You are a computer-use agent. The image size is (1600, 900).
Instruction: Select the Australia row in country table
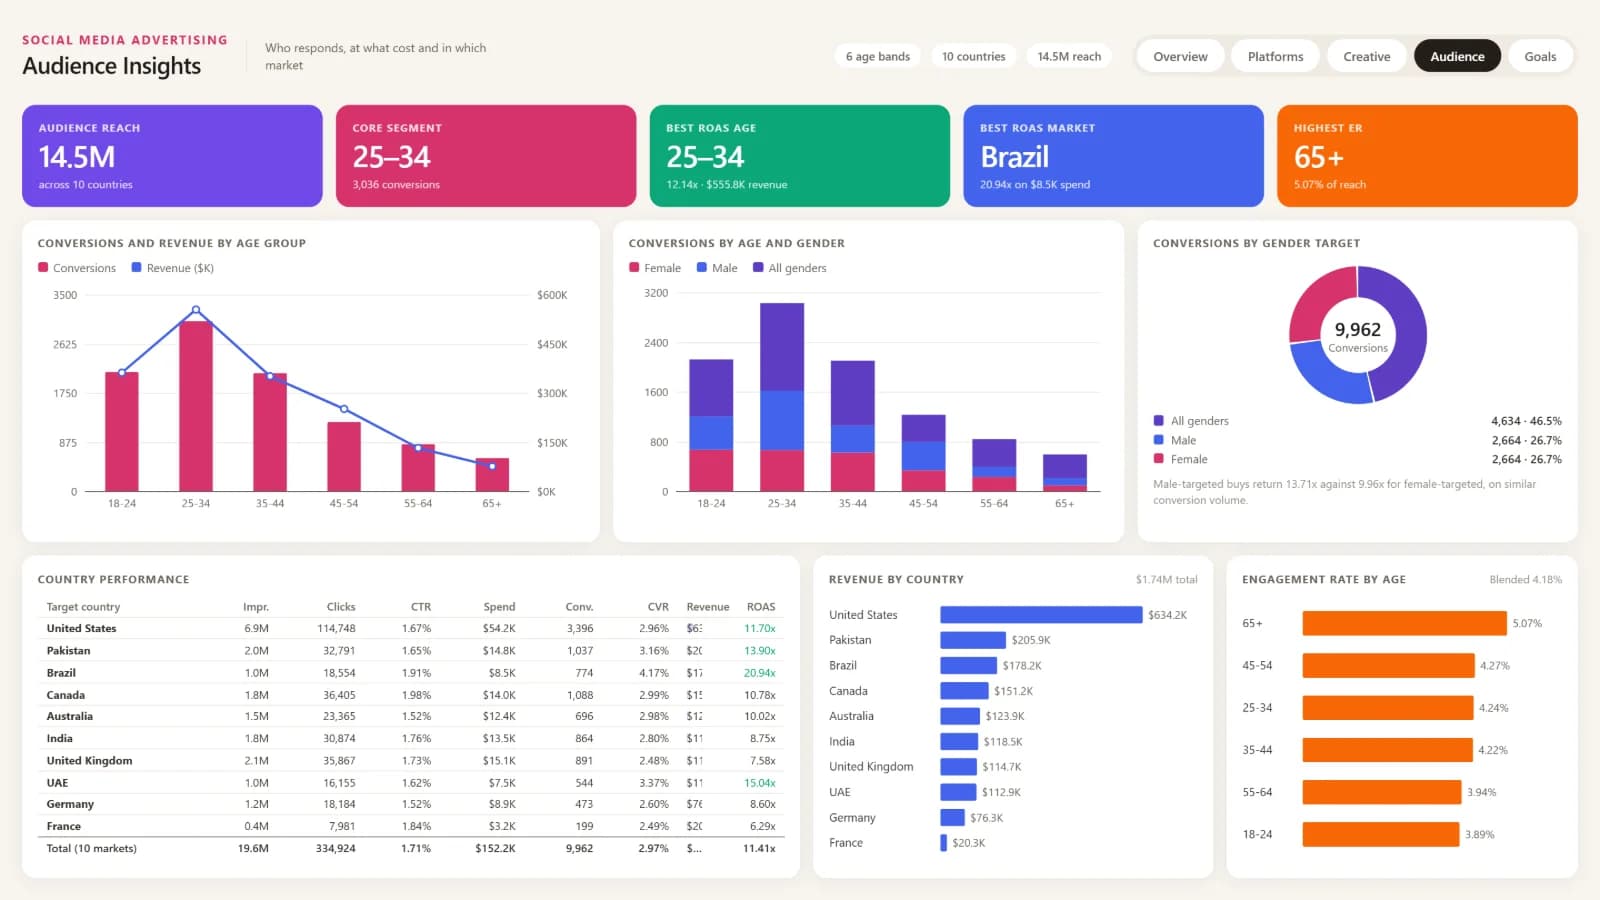tap(411, 716)
